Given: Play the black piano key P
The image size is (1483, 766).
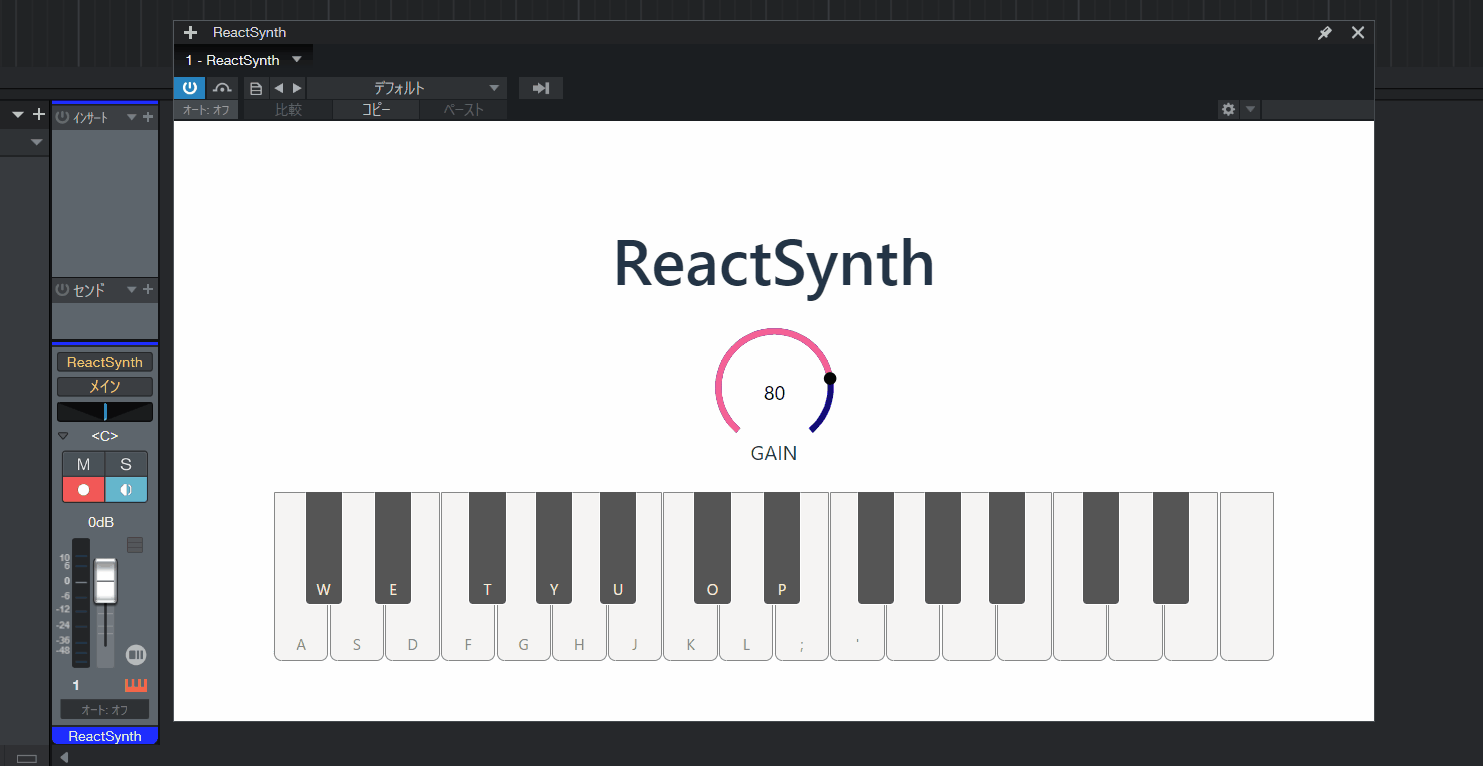Looking at the screenshot, I should [782, 548].
